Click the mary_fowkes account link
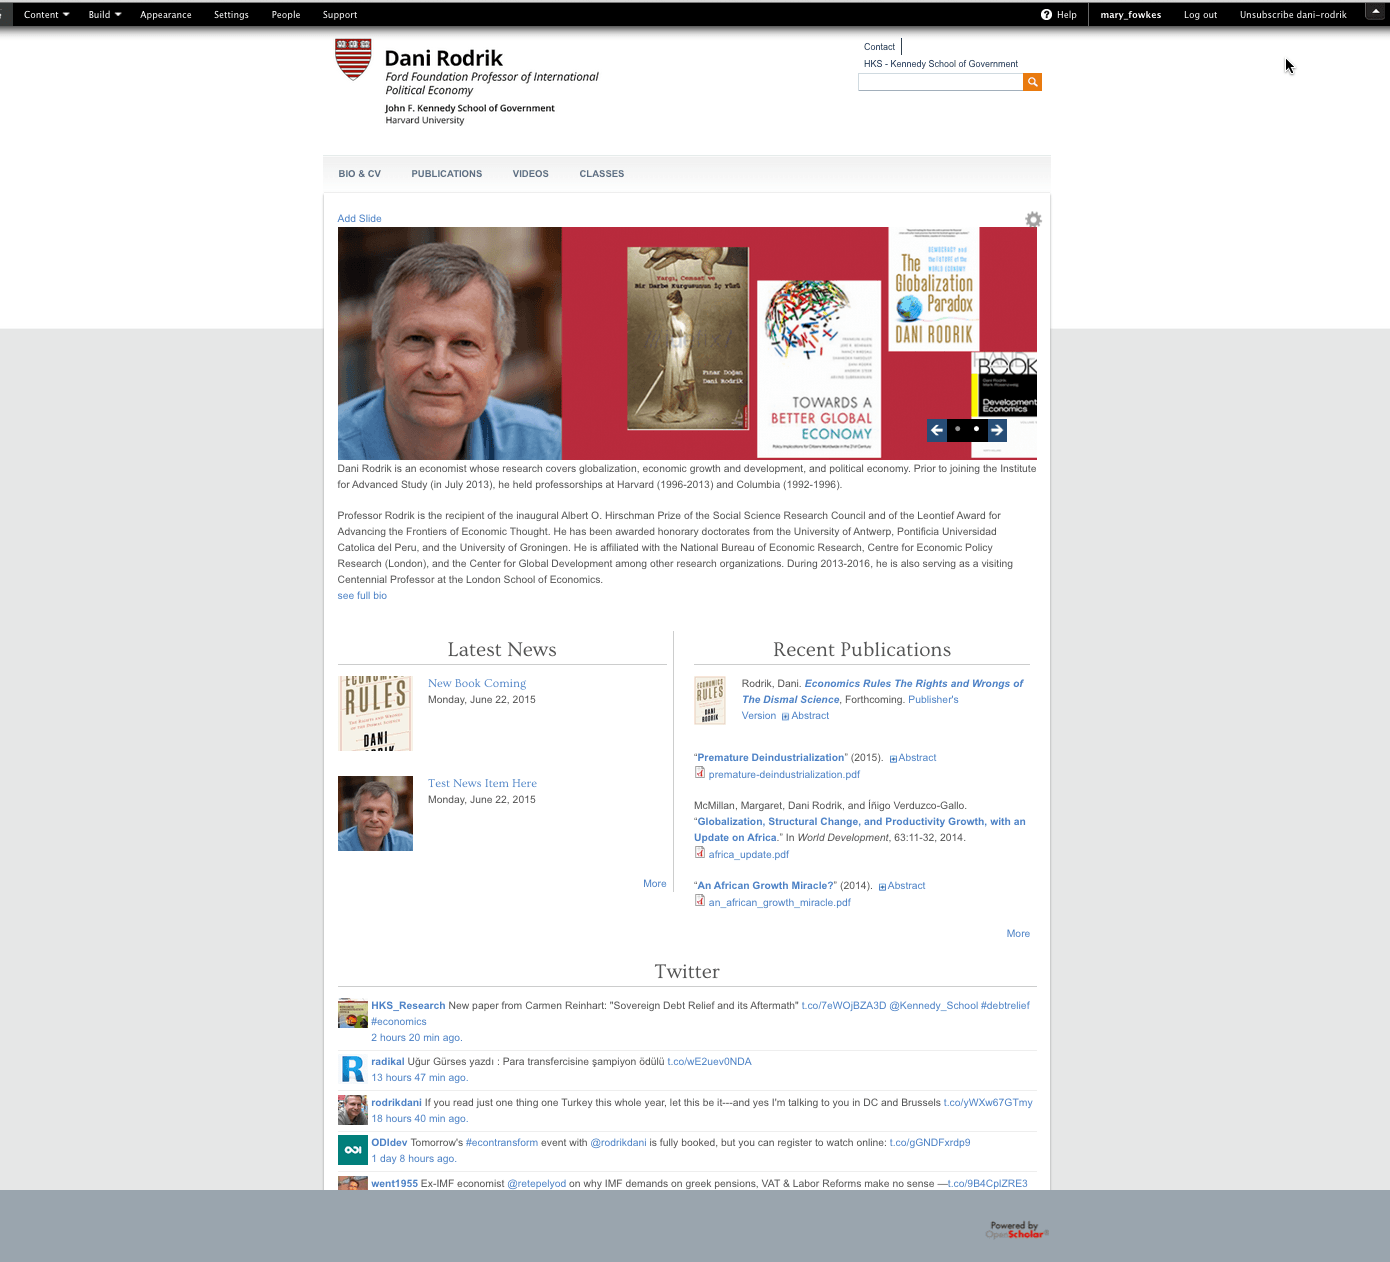This screenshot has height=1262, width=1390. tap(1131, 15)
